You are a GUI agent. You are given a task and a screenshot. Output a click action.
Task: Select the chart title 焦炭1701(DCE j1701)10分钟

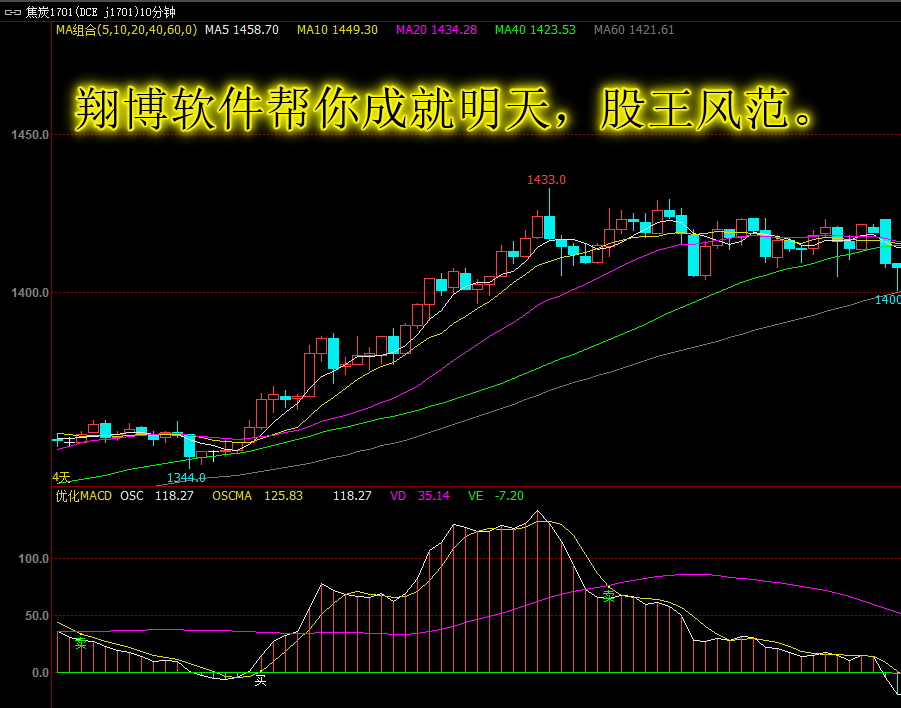(101, 12)
